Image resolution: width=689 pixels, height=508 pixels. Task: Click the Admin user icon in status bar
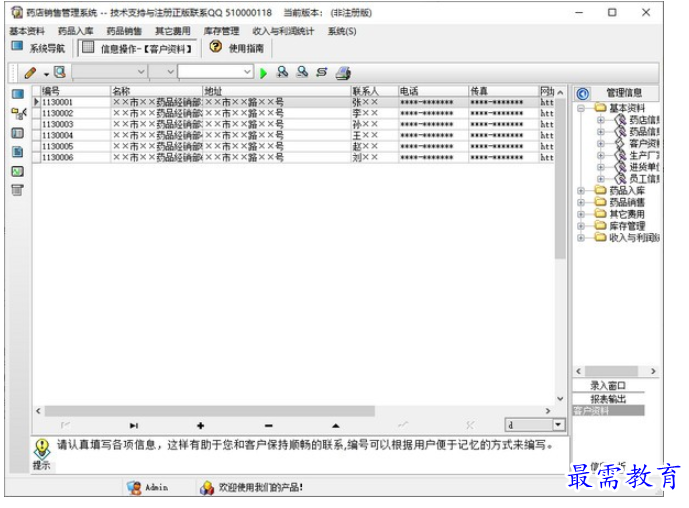click(134, 488)
